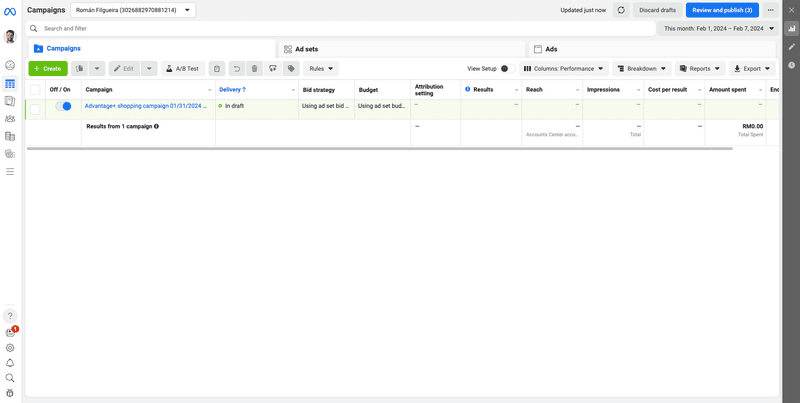Switch to the Ads tab
Image resolution: width=800 pixels, height=403 pixels.
click(654, 49)
